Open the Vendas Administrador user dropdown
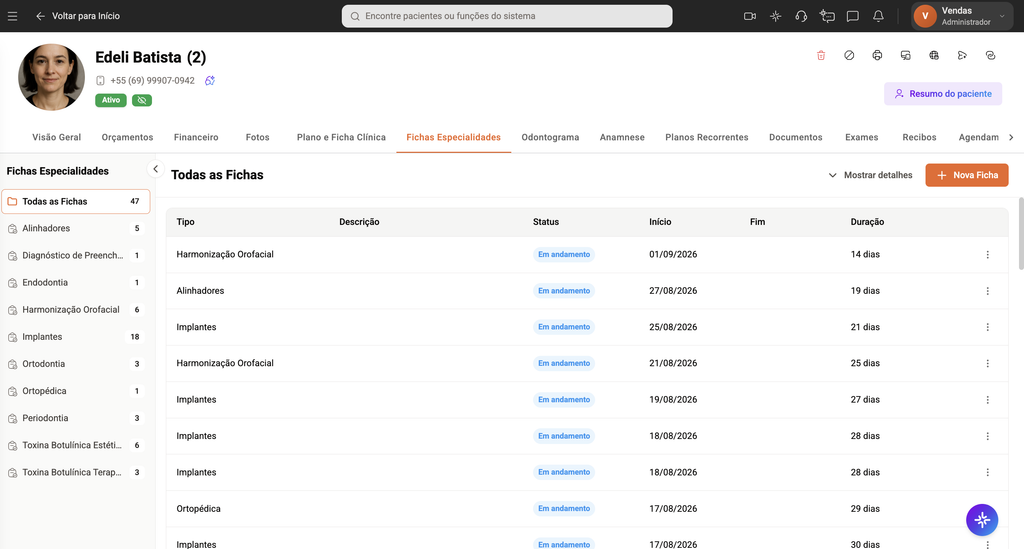 [x=960, y=16]
